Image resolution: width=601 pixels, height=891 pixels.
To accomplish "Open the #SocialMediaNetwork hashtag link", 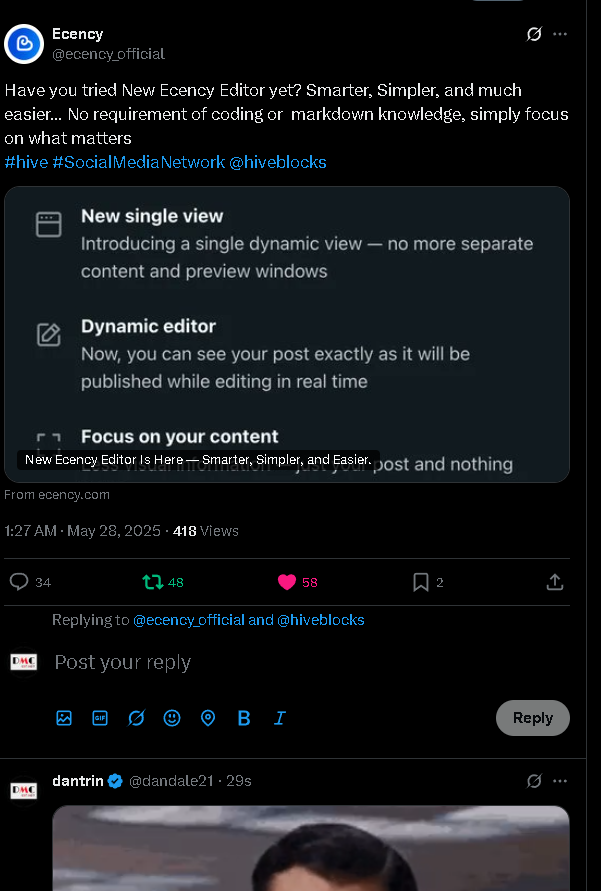I will [139, 163].
